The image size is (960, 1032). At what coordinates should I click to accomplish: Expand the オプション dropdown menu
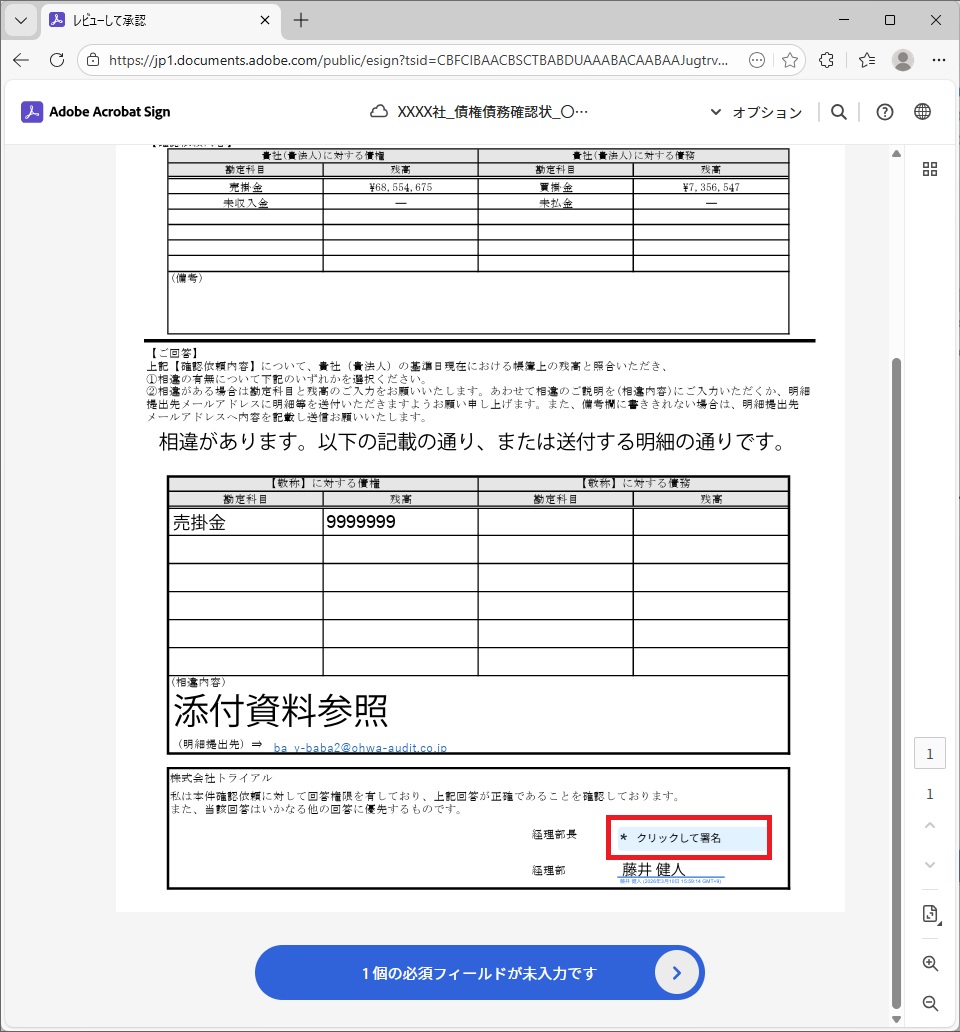coord(756,112)
